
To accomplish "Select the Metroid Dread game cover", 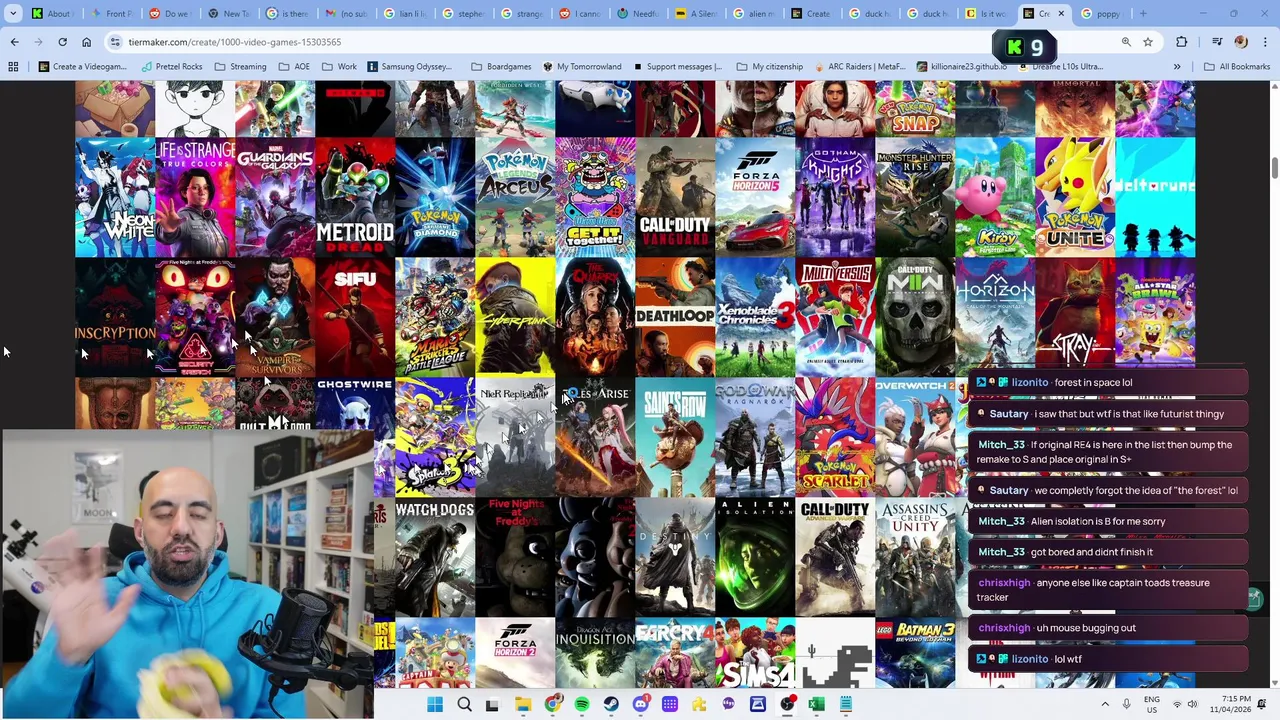I will pyautogui.click(x=355, y=197).
